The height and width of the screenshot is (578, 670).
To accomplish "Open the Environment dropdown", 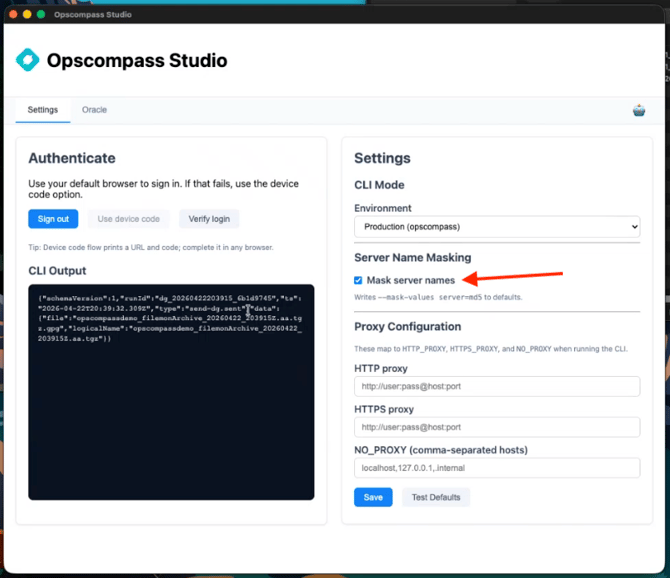I will (x=496, y=227).
